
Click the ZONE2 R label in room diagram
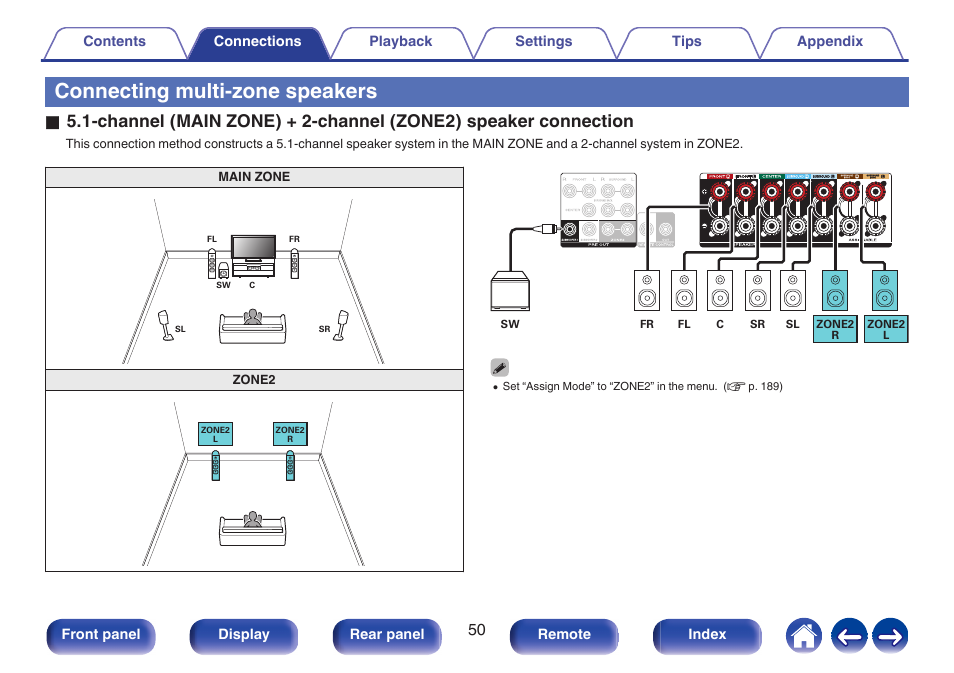point(290,434)
